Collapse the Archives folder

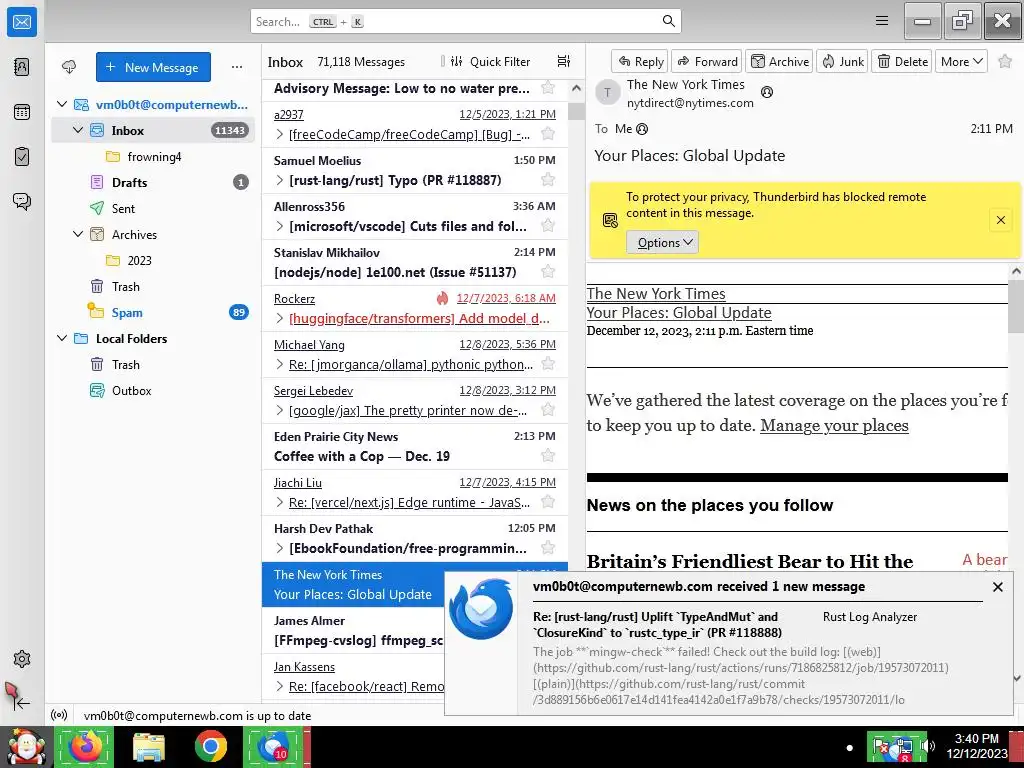coord(78,234)
